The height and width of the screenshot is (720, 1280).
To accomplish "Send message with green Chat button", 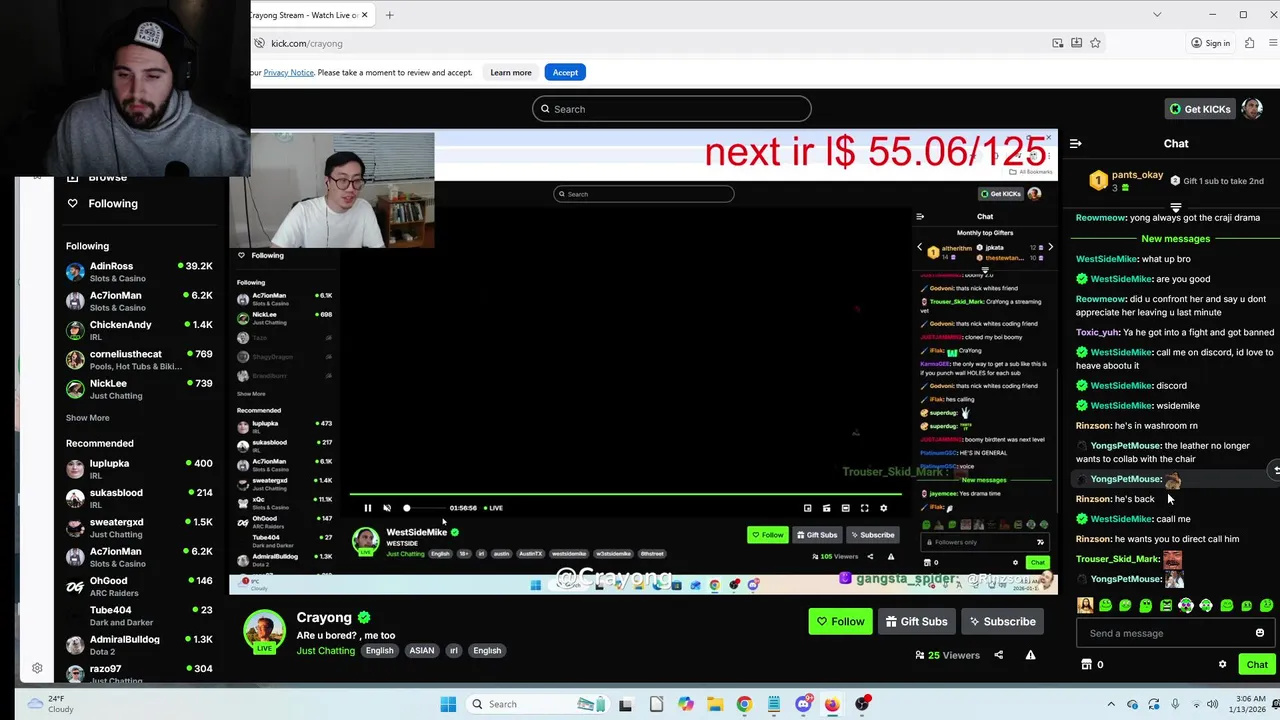I will (x=1257, y=664).
